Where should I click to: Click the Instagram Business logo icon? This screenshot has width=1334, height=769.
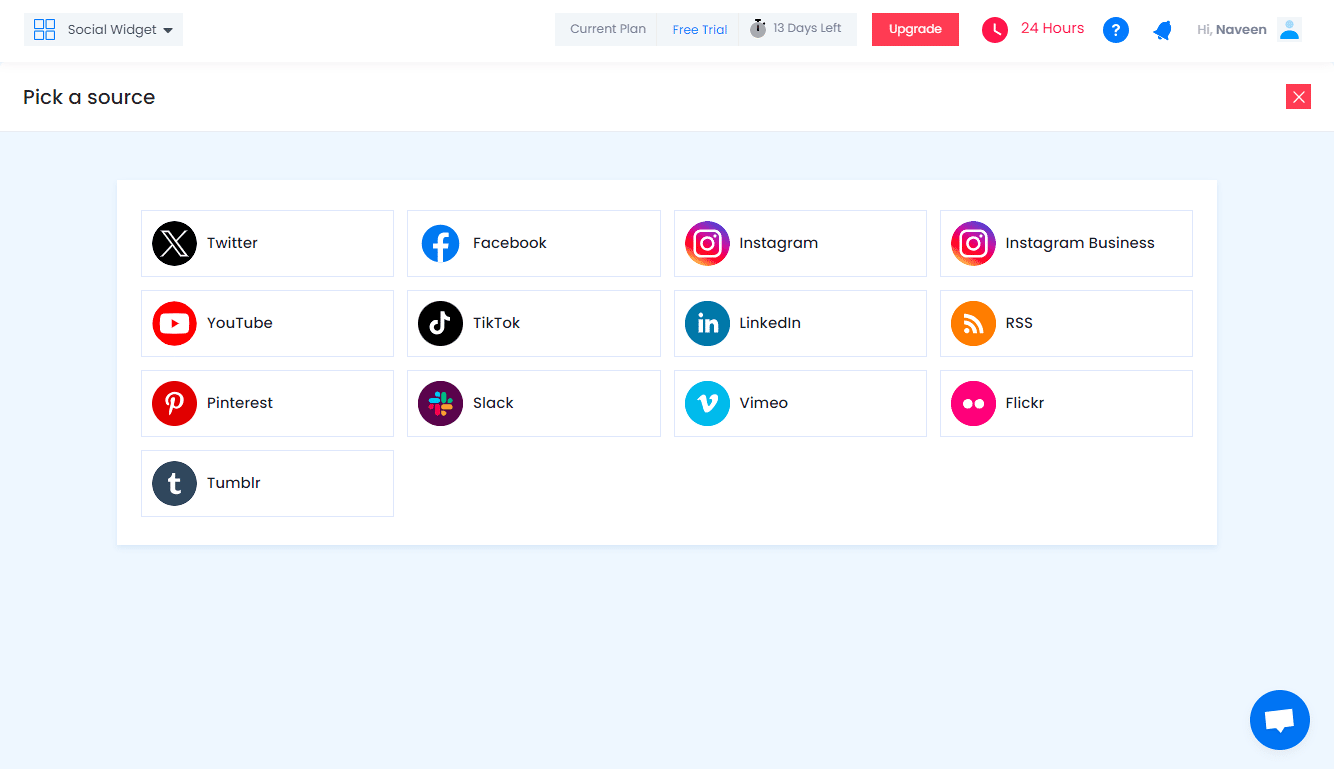click(x=973, y=243)
